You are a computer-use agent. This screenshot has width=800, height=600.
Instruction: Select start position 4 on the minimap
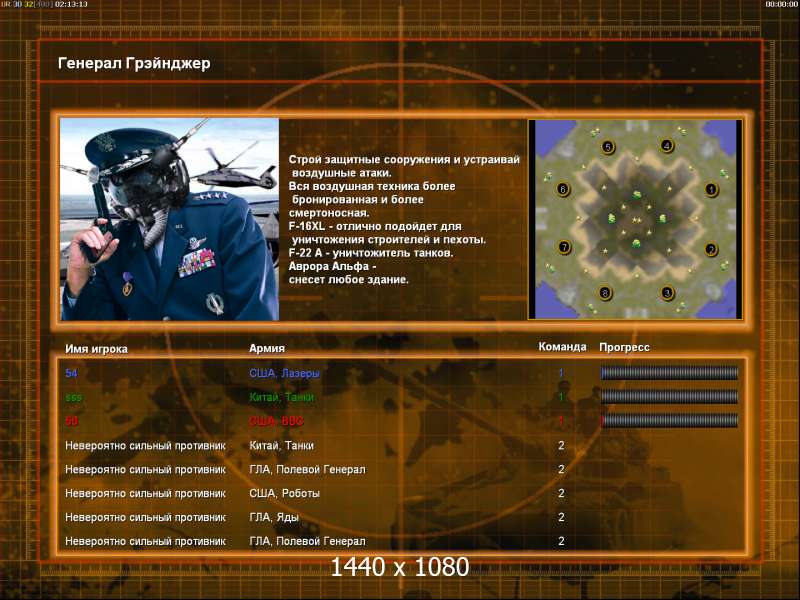pos(666,146)
